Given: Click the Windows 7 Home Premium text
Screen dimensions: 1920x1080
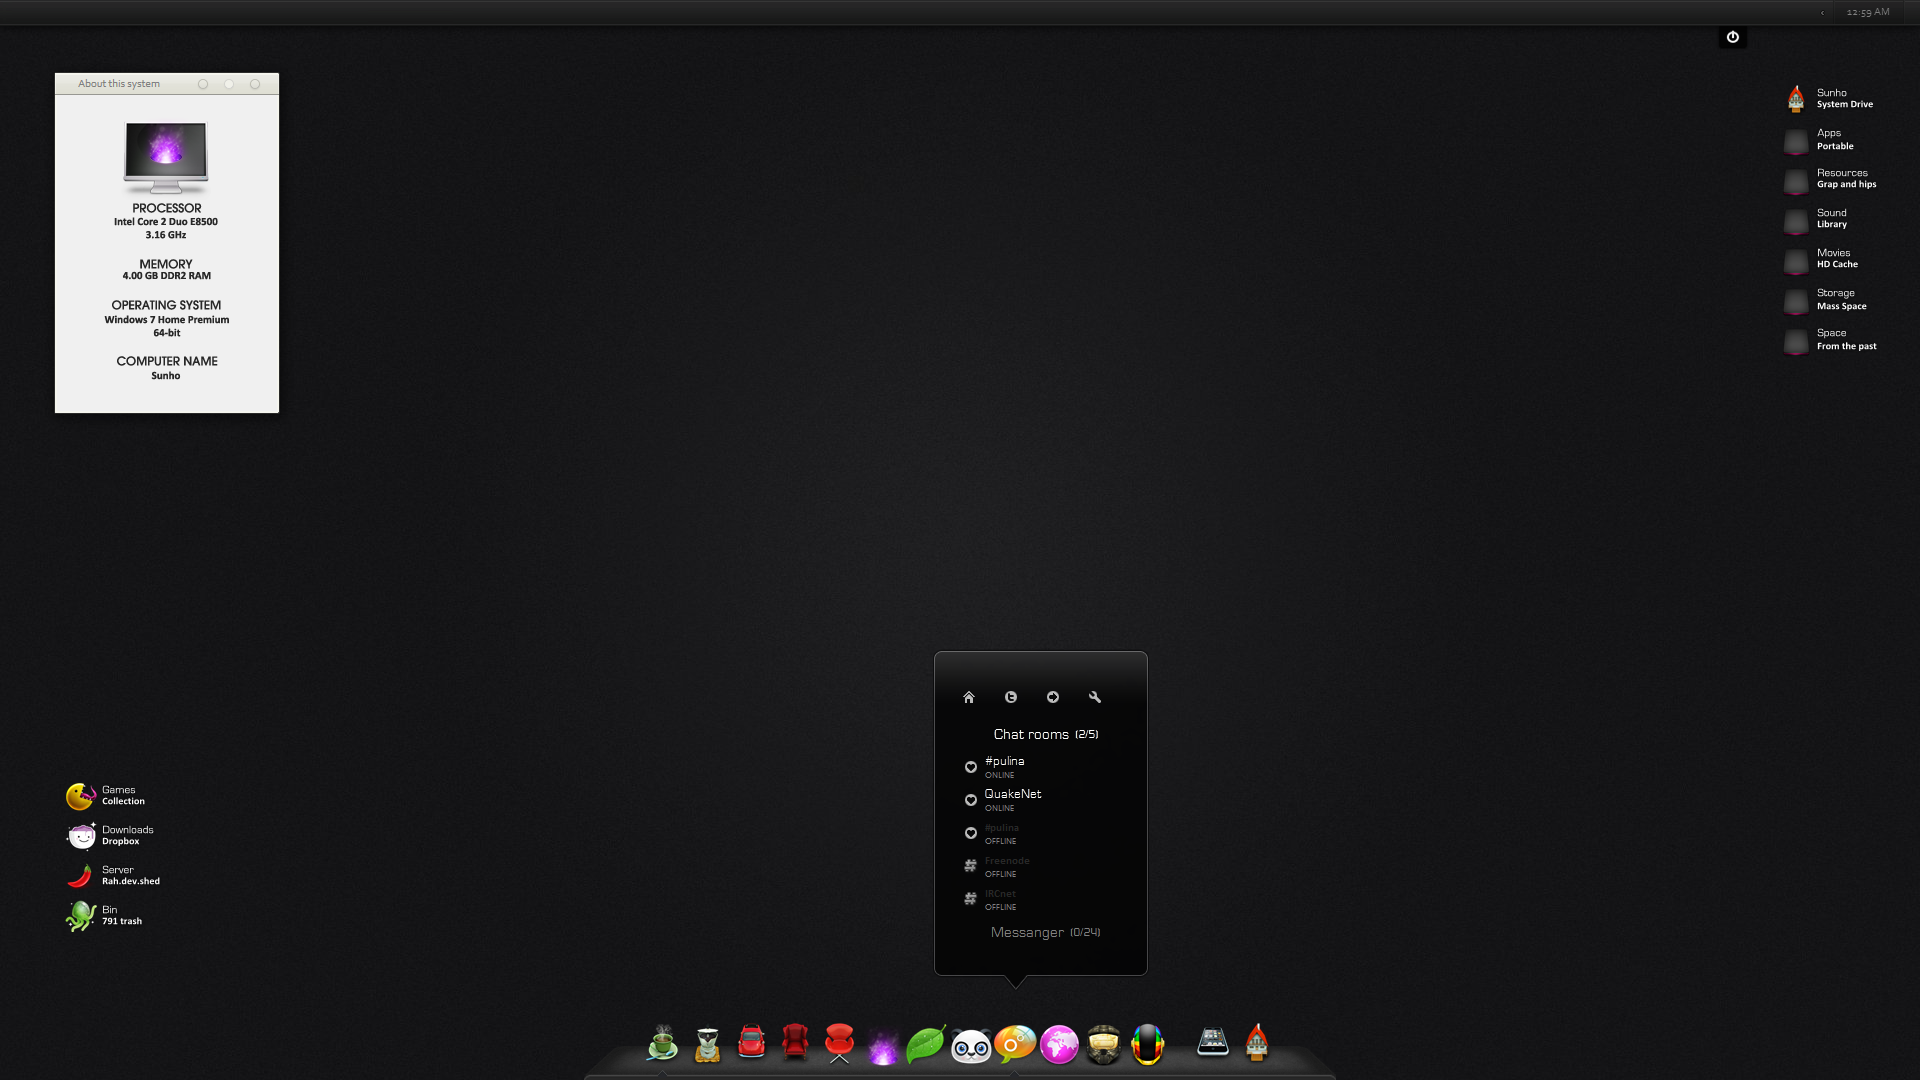Looking at the screenshot, I should (167, 320).
